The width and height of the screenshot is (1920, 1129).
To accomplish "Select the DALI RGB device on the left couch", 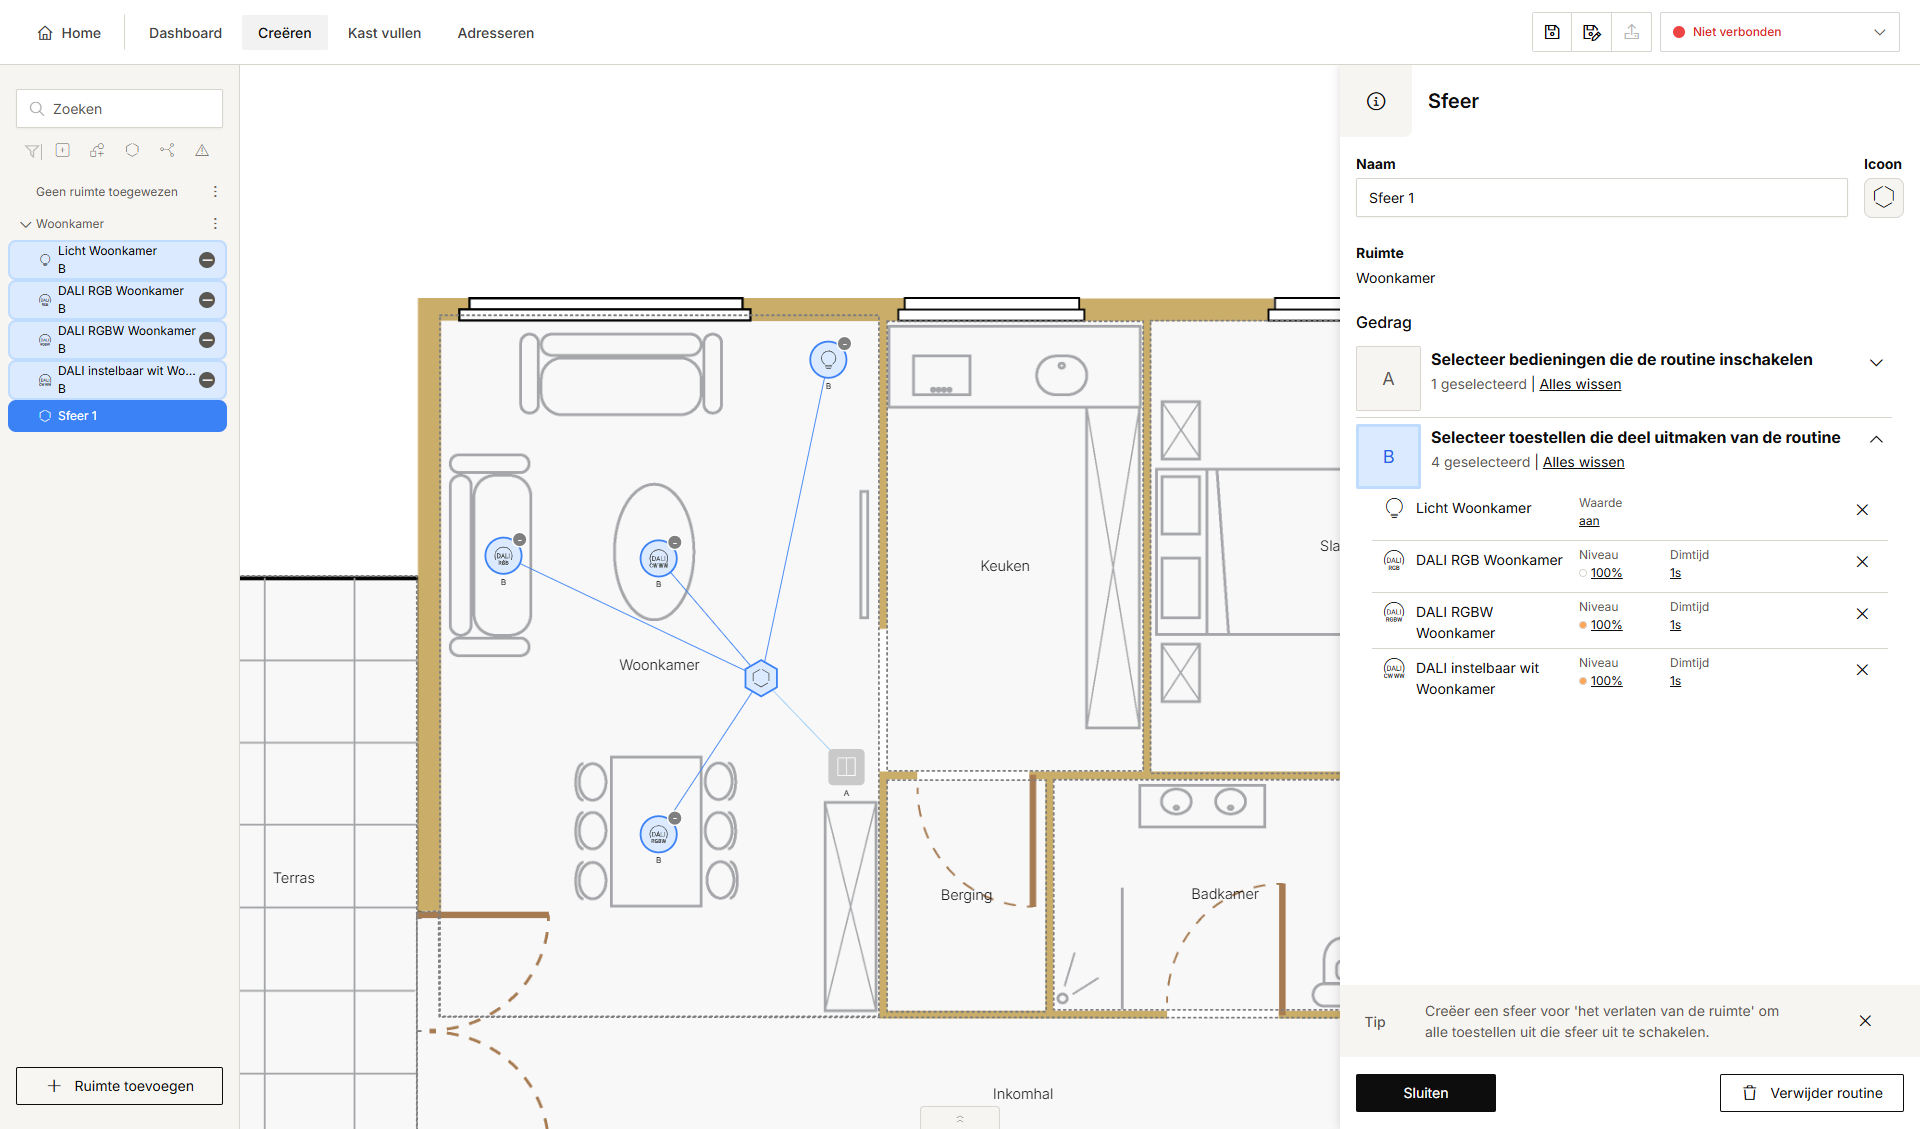I will (x=503, y=556).
